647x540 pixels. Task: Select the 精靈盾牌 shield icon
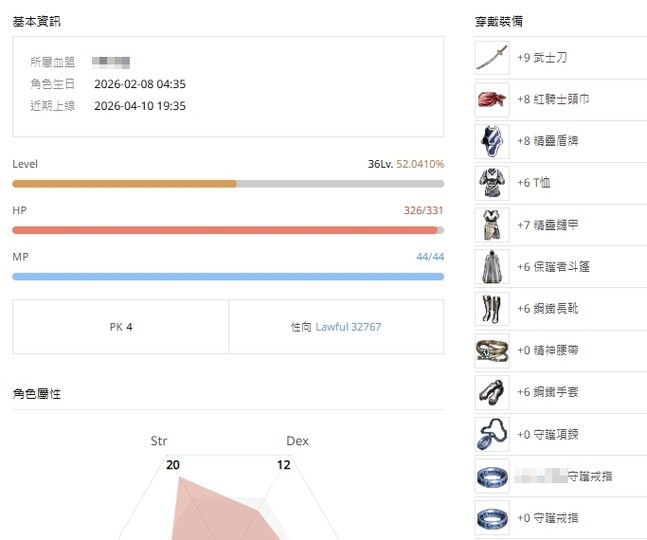492,142
